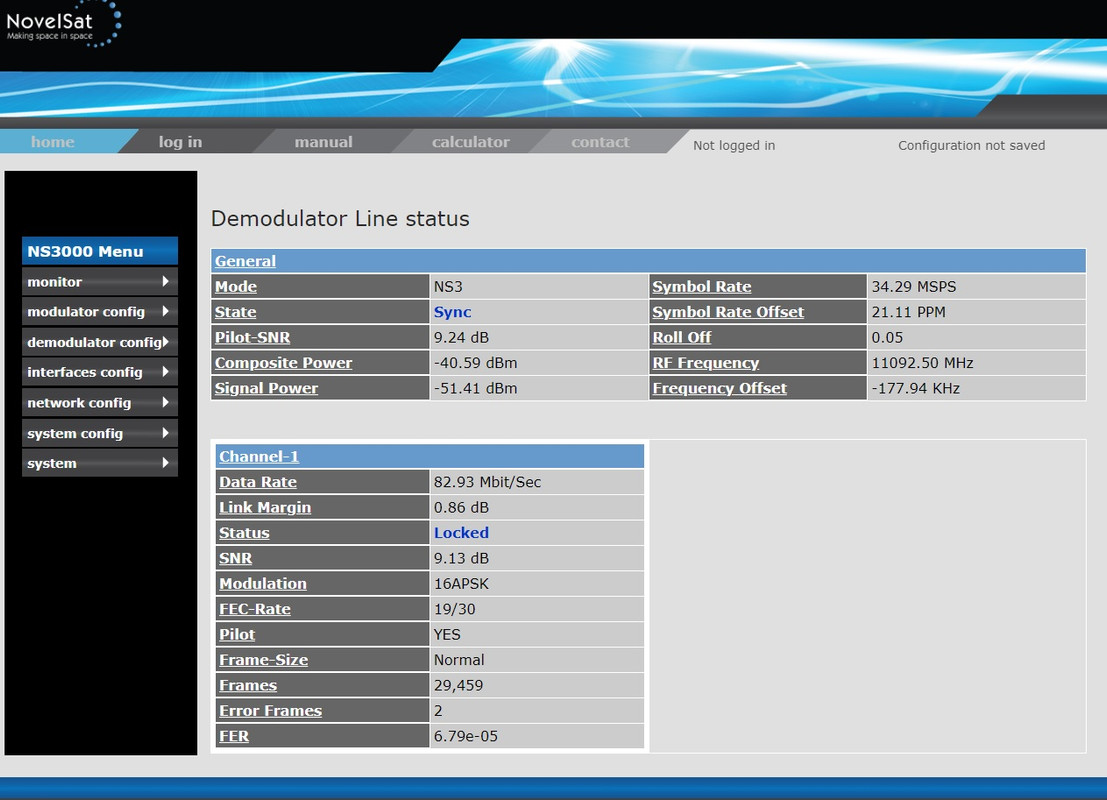
Task: Click the '9.24 dB' value
Action: tap(461, 338)
